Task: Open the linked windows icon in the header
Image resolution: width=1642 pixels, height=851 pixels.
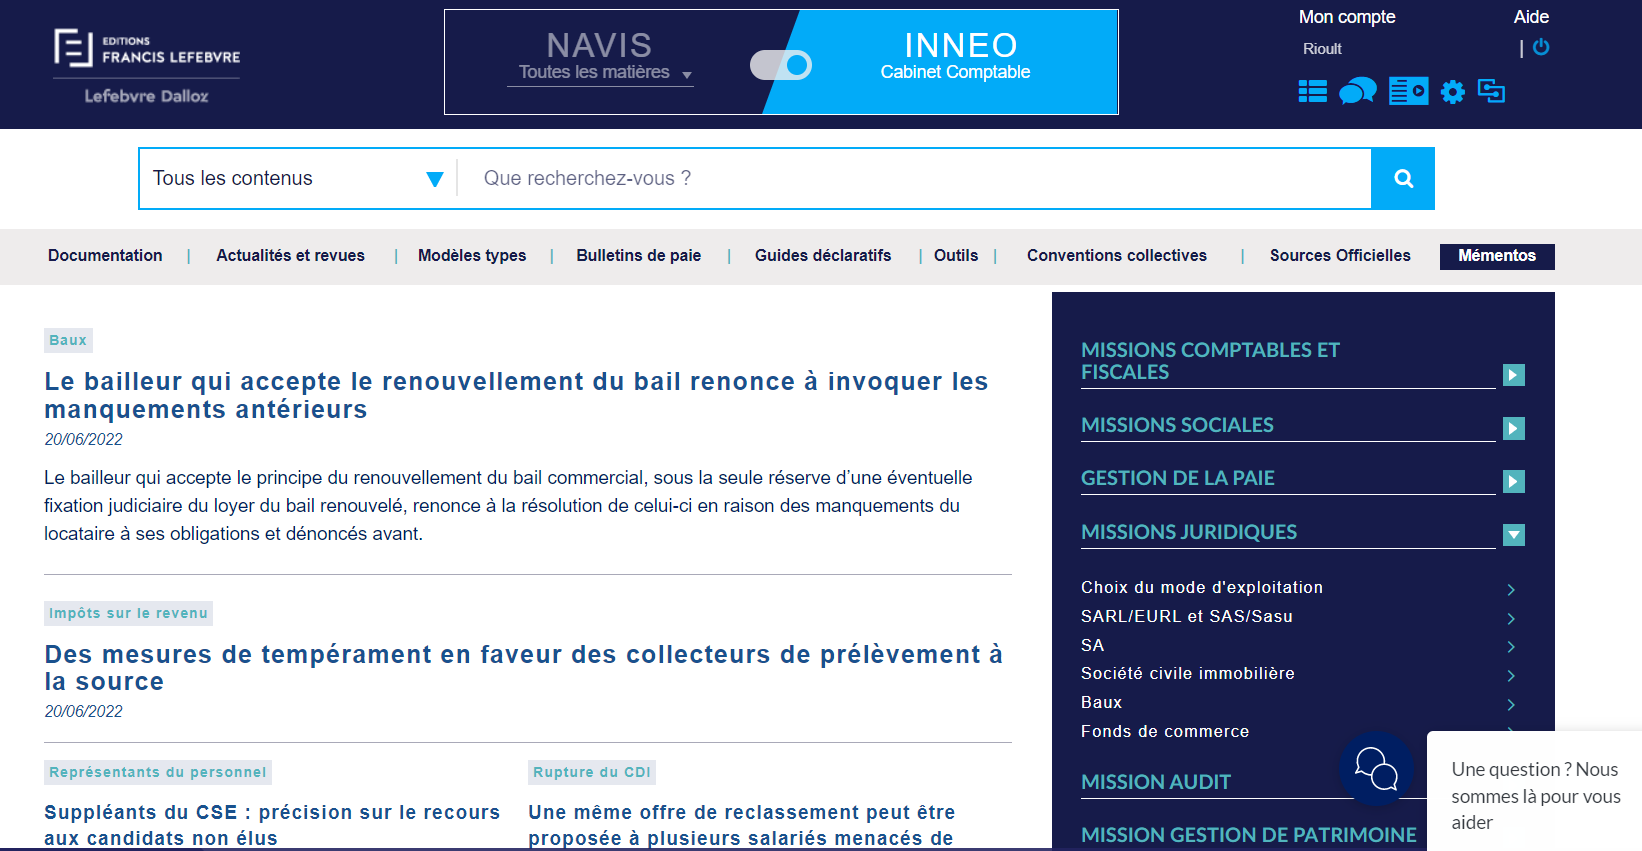Action: pos(1491,91)
